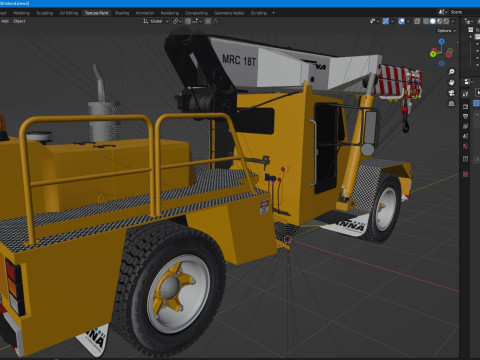Open the Compositing workspace tab
This screenshot has height=360, width=480.
tap(196, 13)
